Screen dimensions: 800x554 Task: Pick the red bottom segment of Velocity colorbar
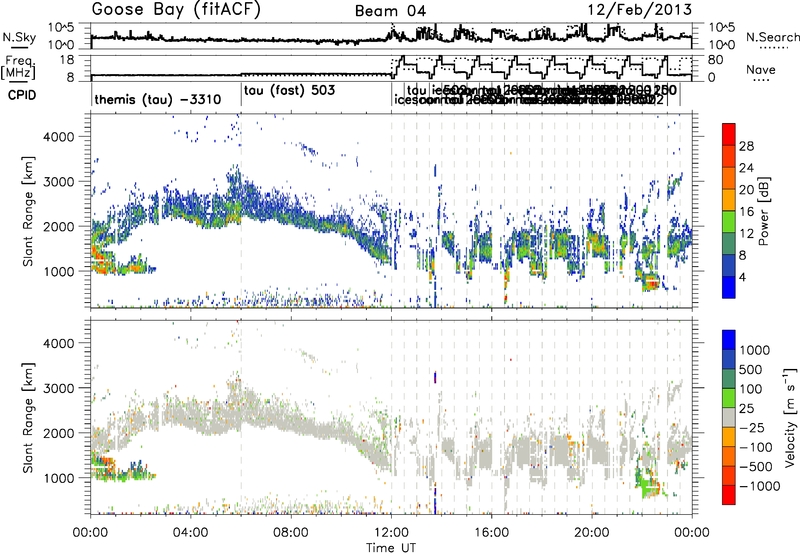(x=729, y=494)
